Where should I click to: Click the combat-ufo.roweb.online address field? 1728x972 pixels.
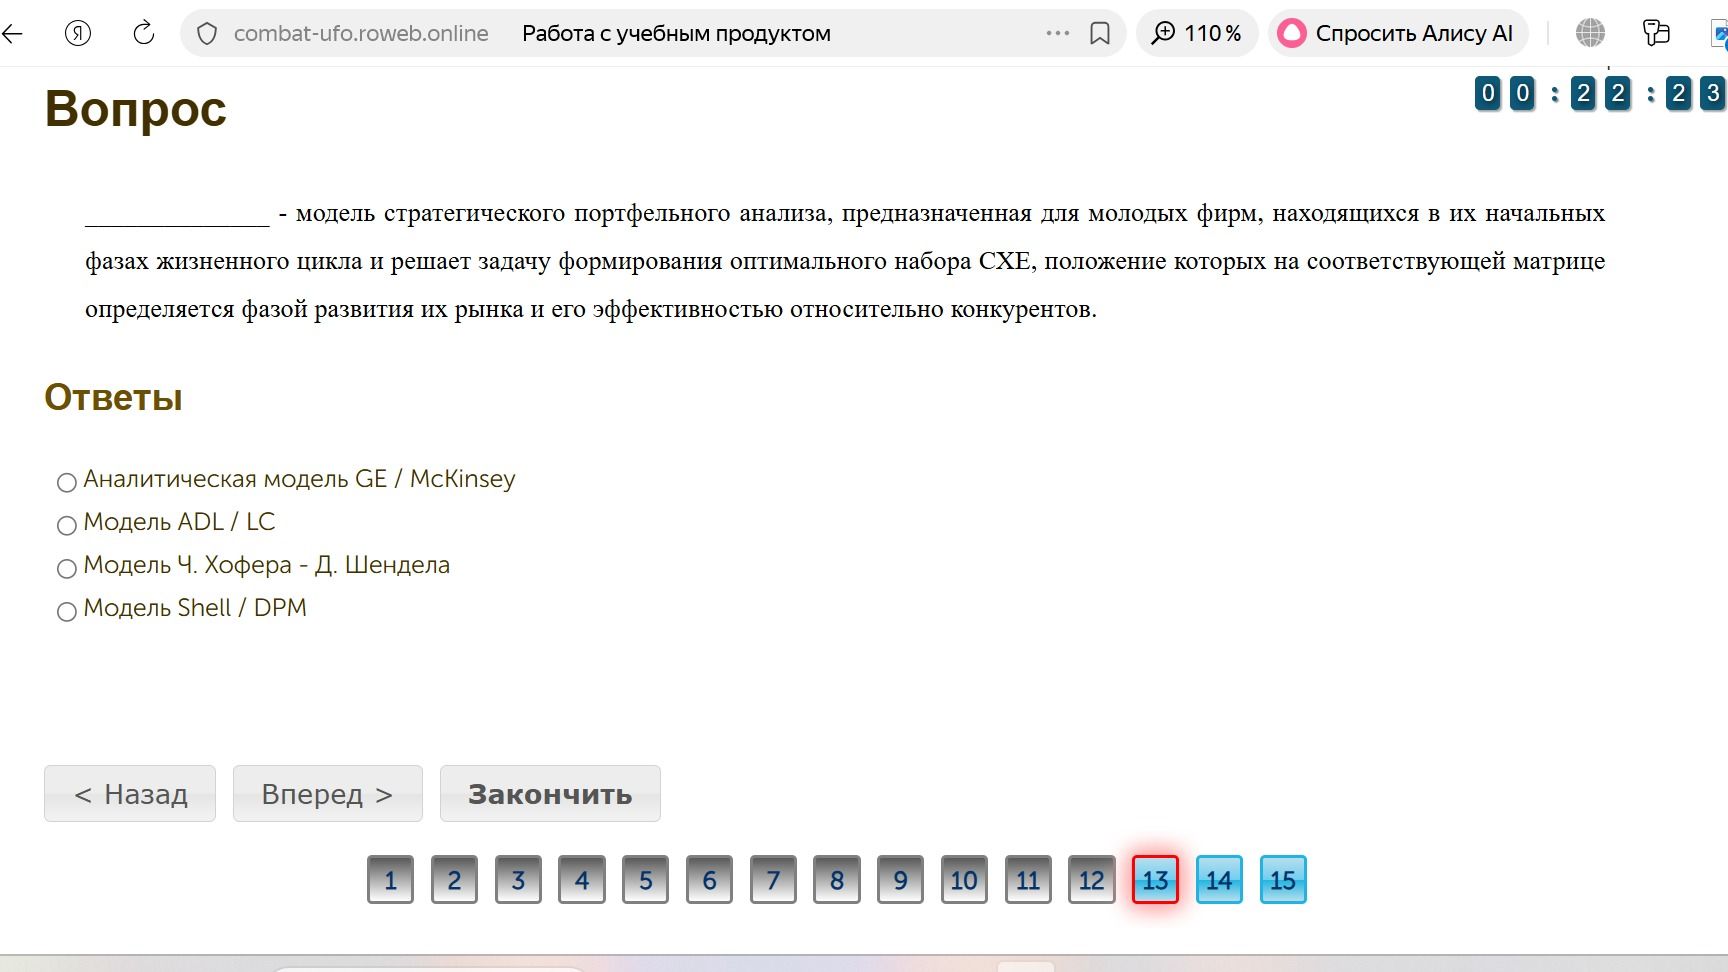[361, 33]
